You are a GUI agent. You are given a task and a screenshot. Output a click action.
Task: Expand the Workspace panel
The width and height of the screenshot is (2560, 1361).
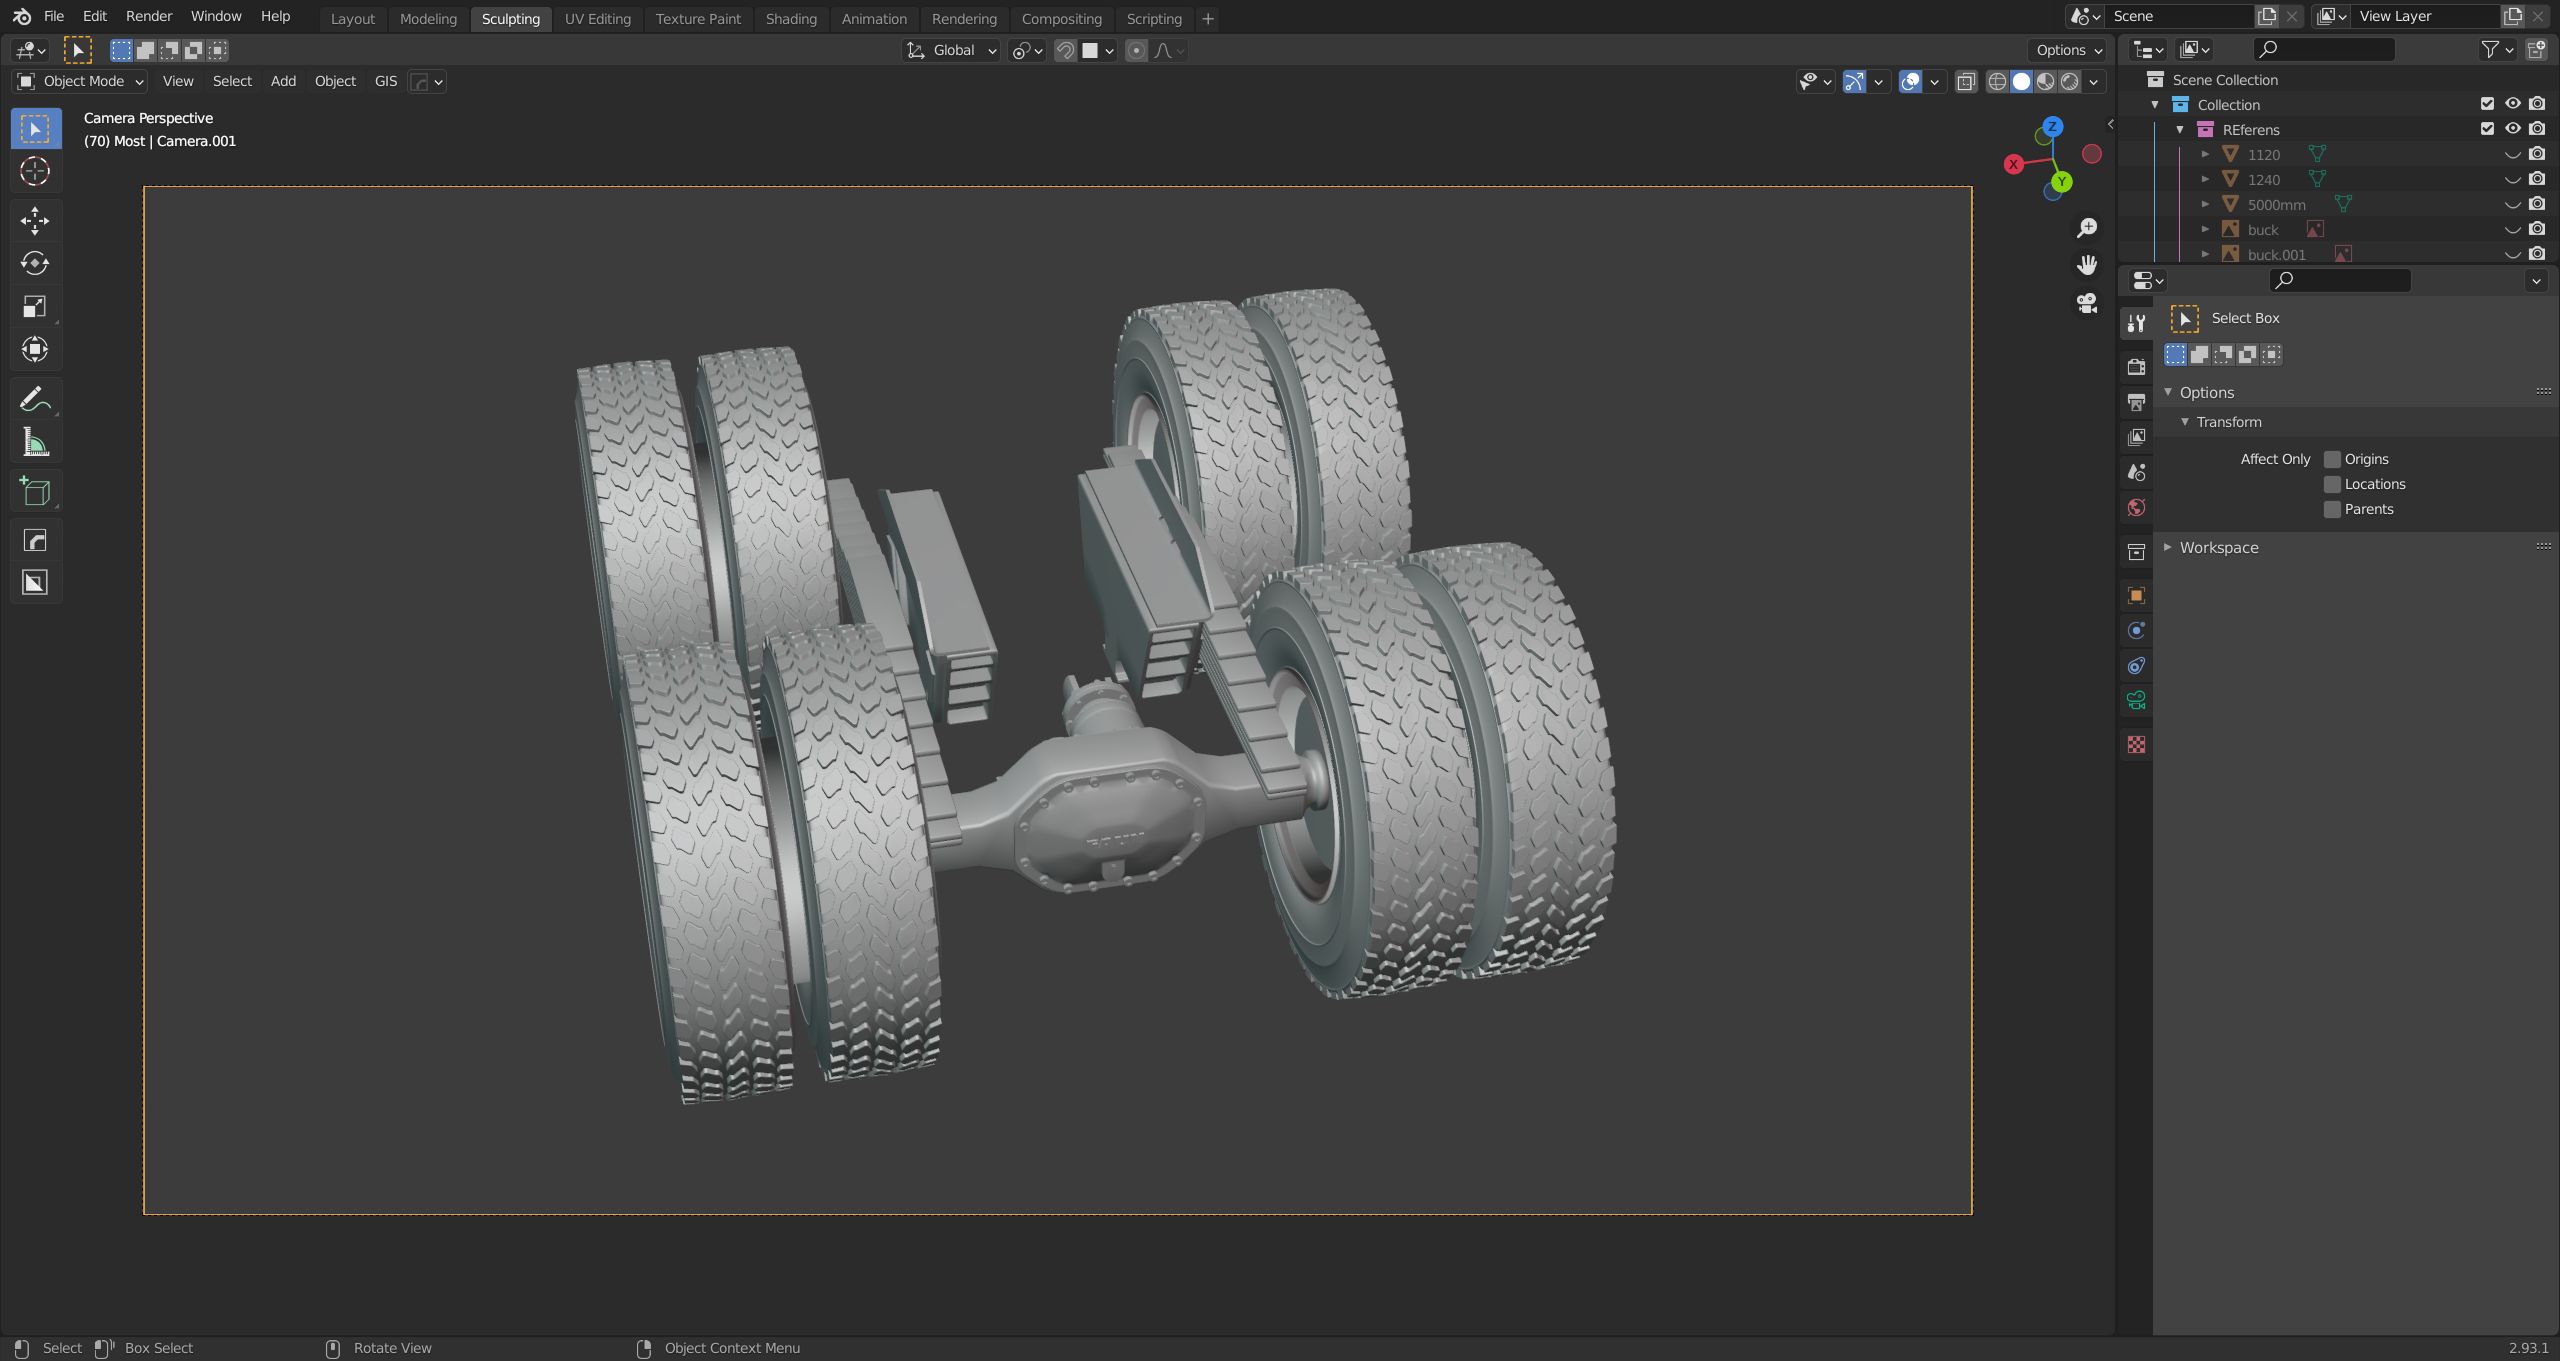tap(2218, 547)
